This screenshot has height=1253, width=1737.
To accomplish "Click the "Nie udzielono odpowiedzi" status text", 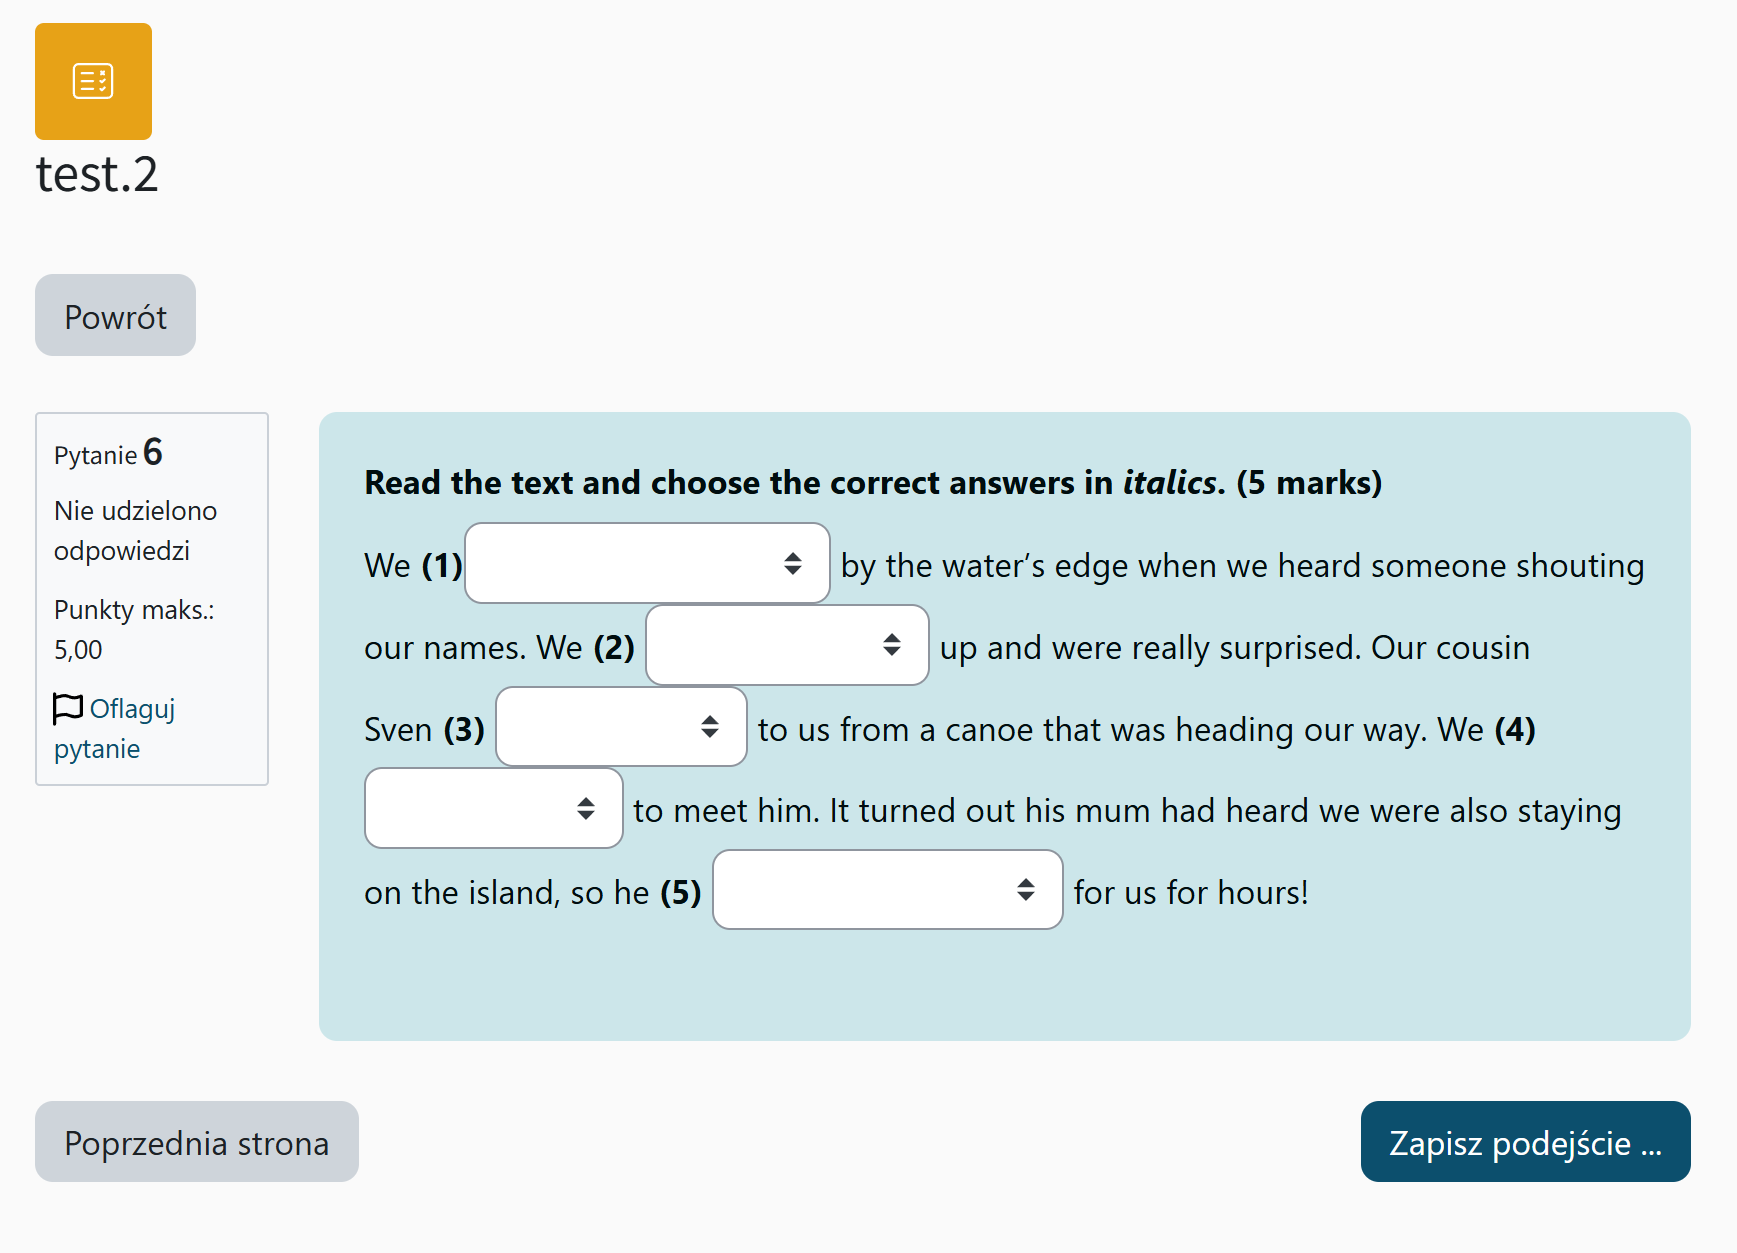I will click(135, 530).
